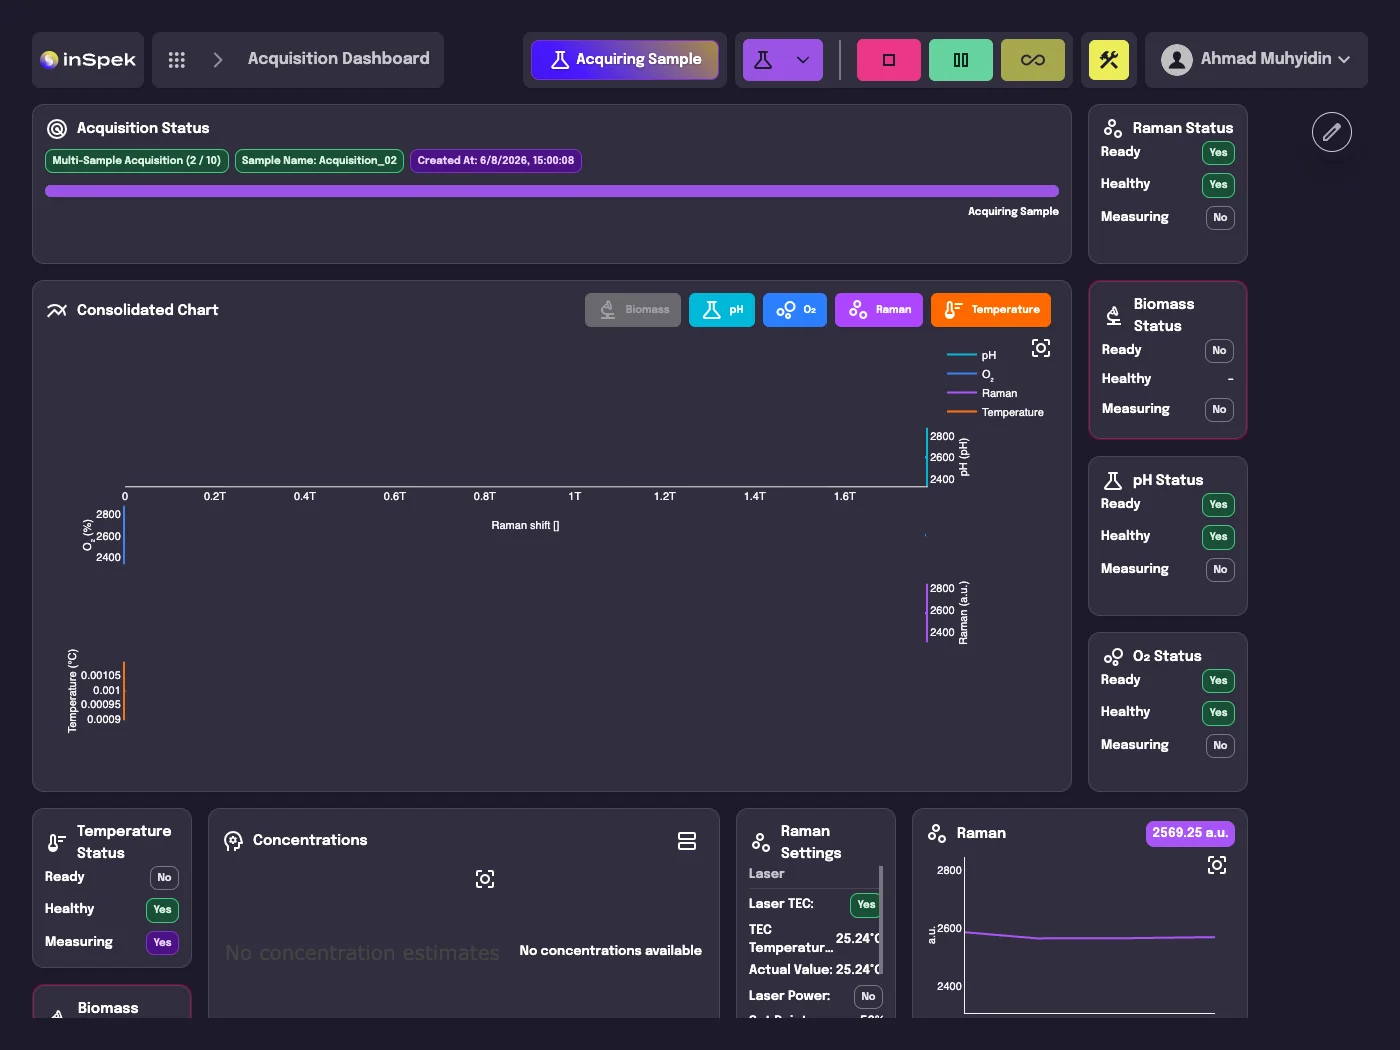This screenshot has width=1400, height=1050.
Task: Click the Laser Power No badge
Action: pyautogui.click(x=868, y=997)
